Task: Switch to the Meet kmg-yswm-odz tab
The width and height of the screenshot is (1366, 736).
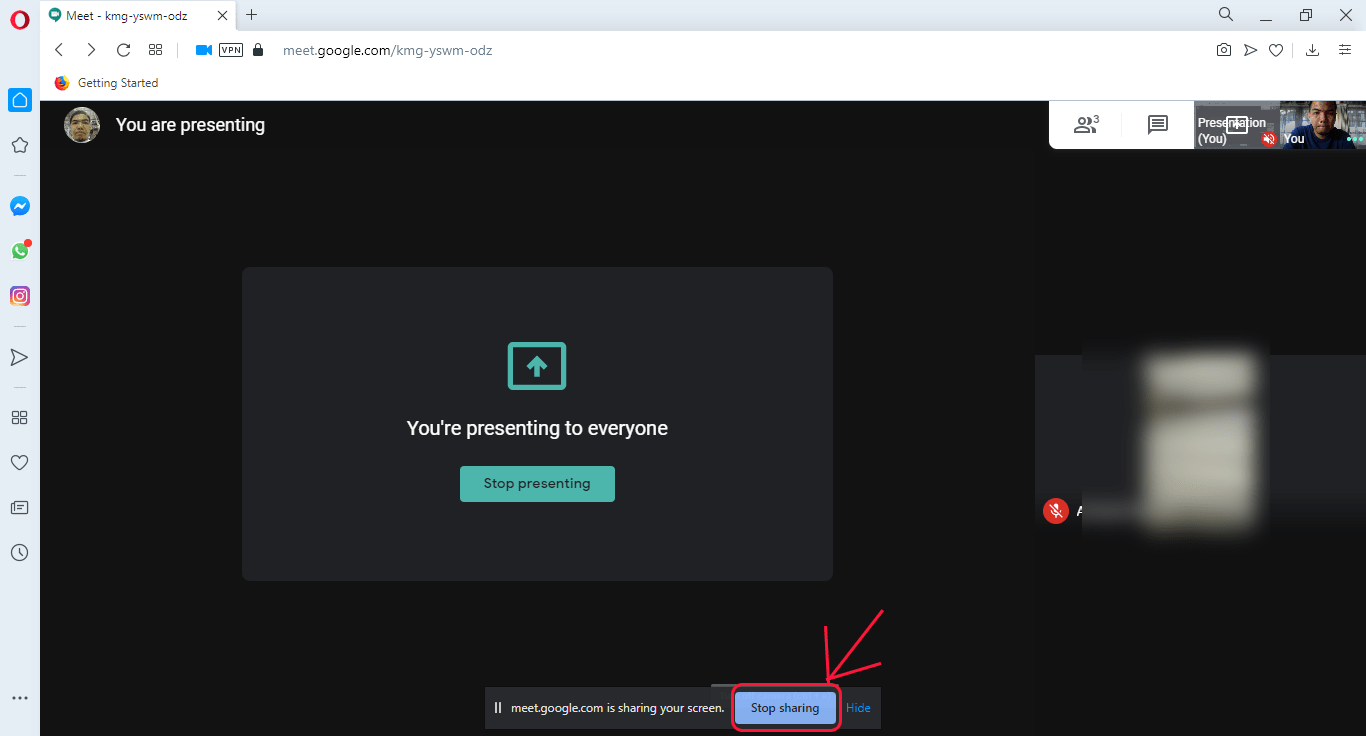Action: [x=130, y=15]
